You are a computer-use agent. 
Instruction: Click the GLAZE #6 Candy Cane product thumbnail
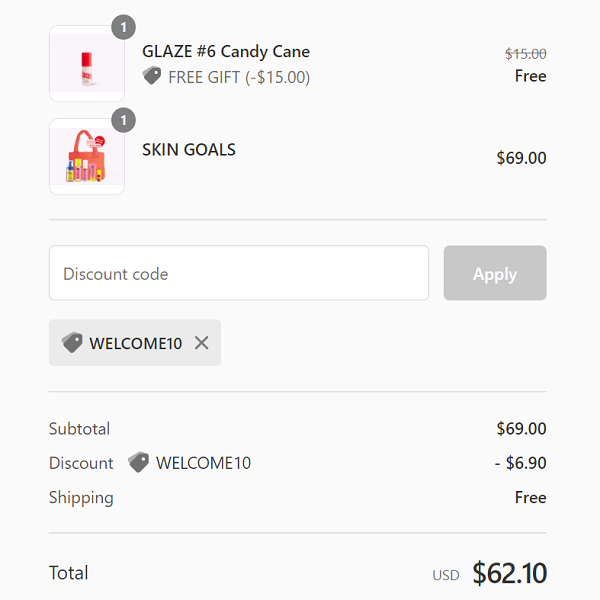tap(86, 64)
